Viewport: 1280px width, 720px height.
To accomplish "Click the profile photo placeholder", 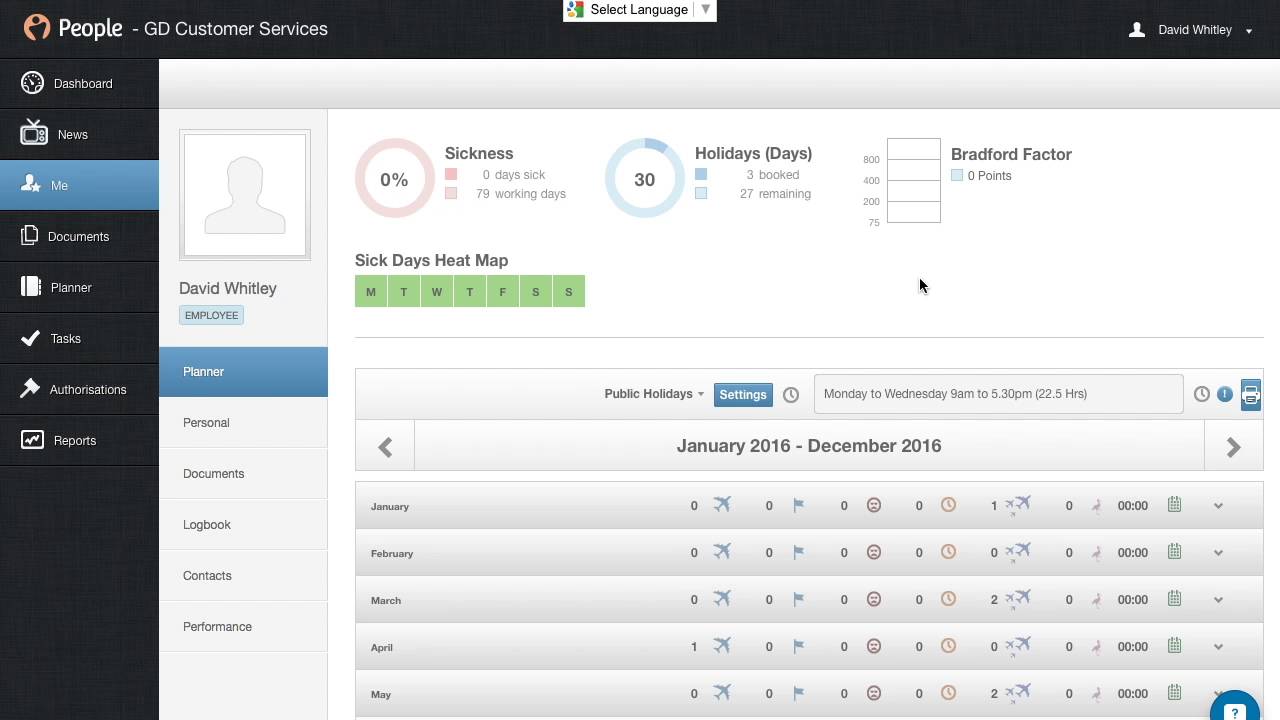I will point(245,195).
